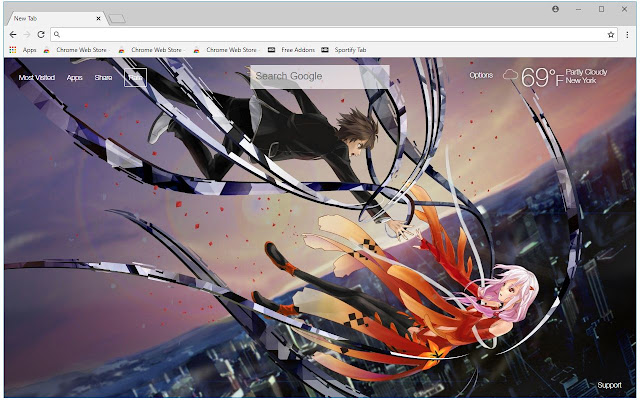Viewport: 640px width, 400px height.
Task: Open the first Chrome Web Store bookmark
Action: pos(76,50)
